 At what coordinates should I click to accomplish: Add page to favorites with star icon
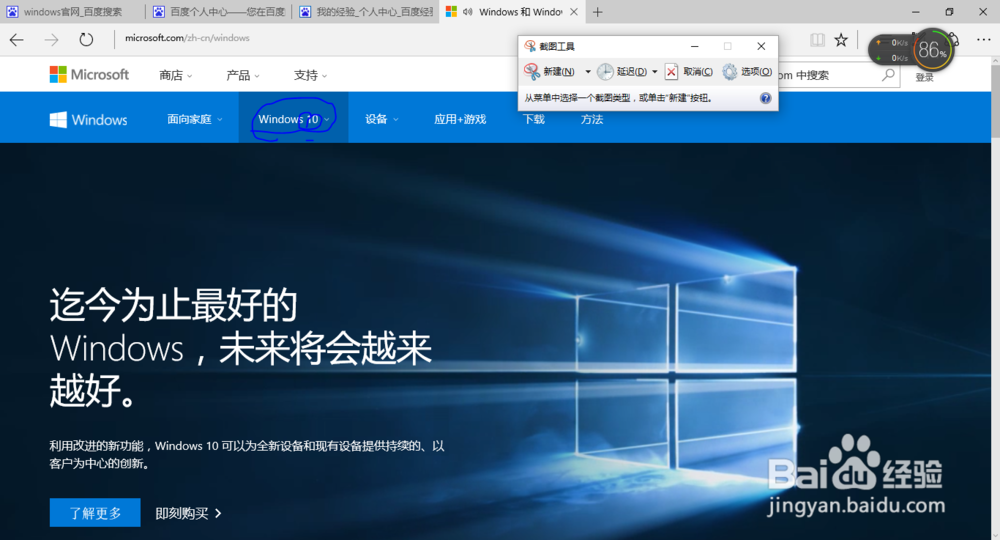[841, 40]
